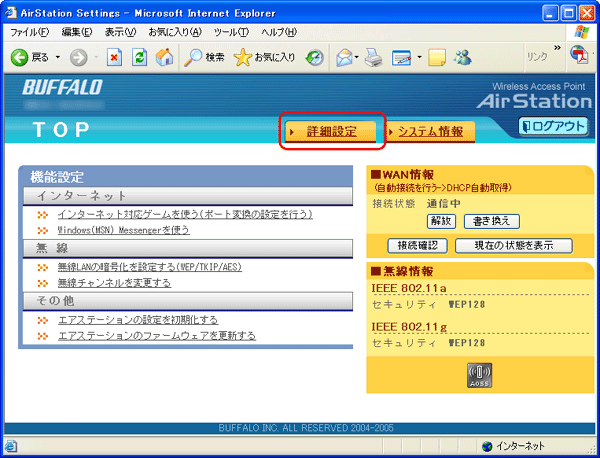The height and width of the screenshot is (458, 600).
Task: Click the インターネット section header
Action: click(x=188, y=196)
